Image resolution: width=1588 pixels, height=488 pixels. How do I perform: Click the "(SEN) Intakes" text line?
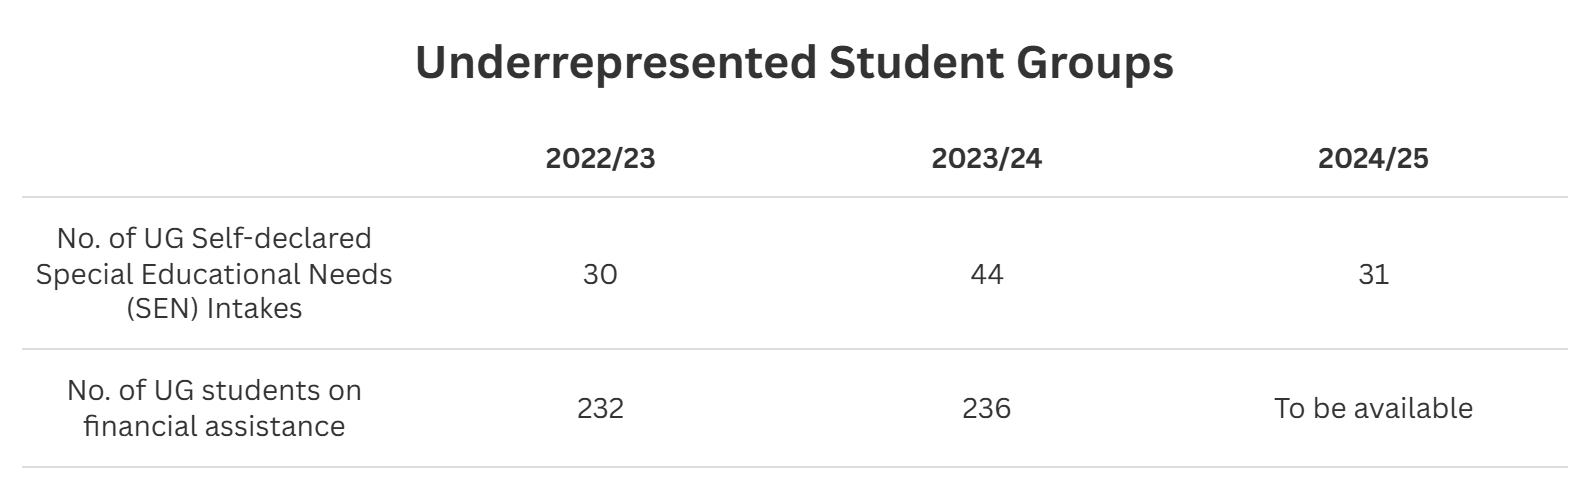[x=214, y=309]
